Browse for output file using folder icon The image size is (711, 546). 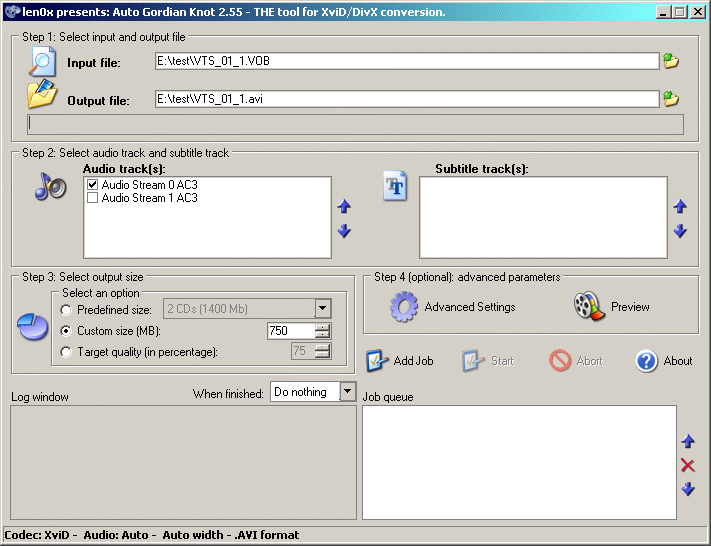tap(671, 99)
